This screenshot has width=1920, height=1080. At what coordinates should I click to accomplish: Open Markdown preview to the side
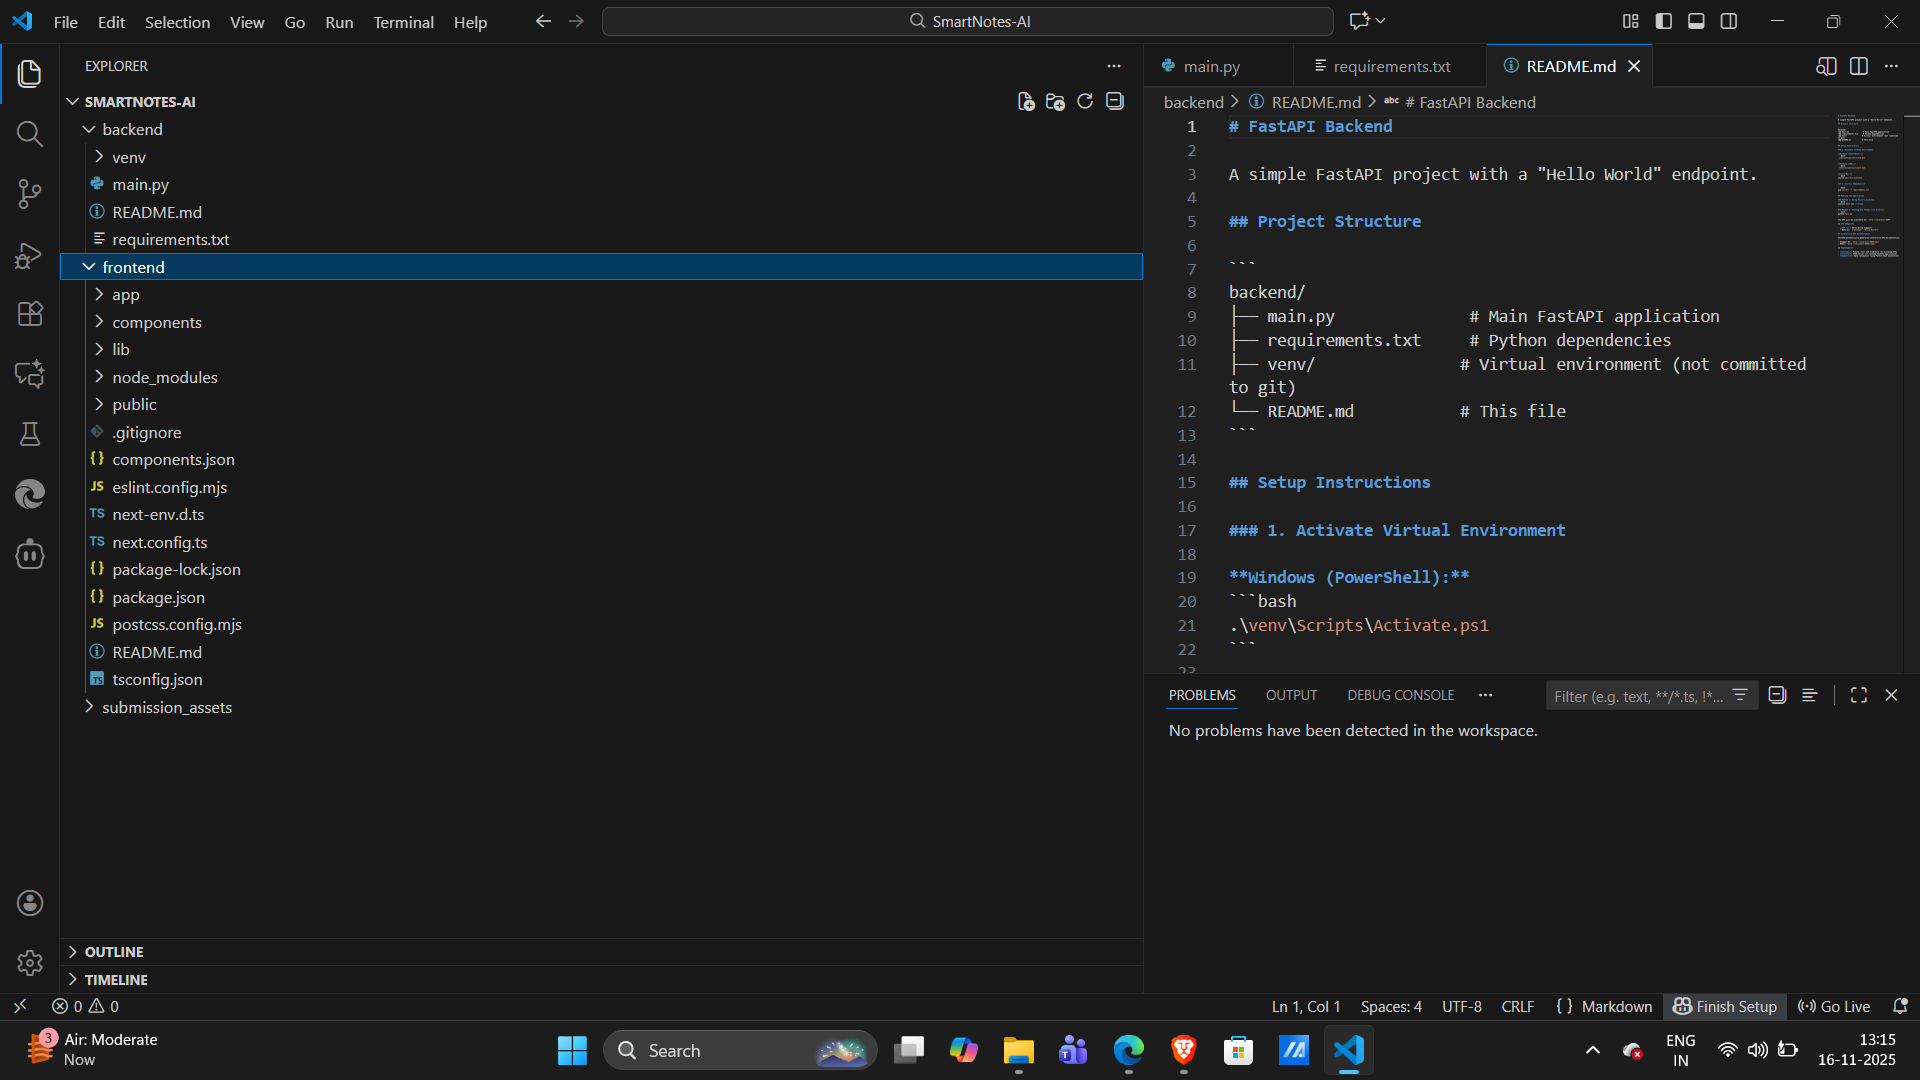point(1826,66)
